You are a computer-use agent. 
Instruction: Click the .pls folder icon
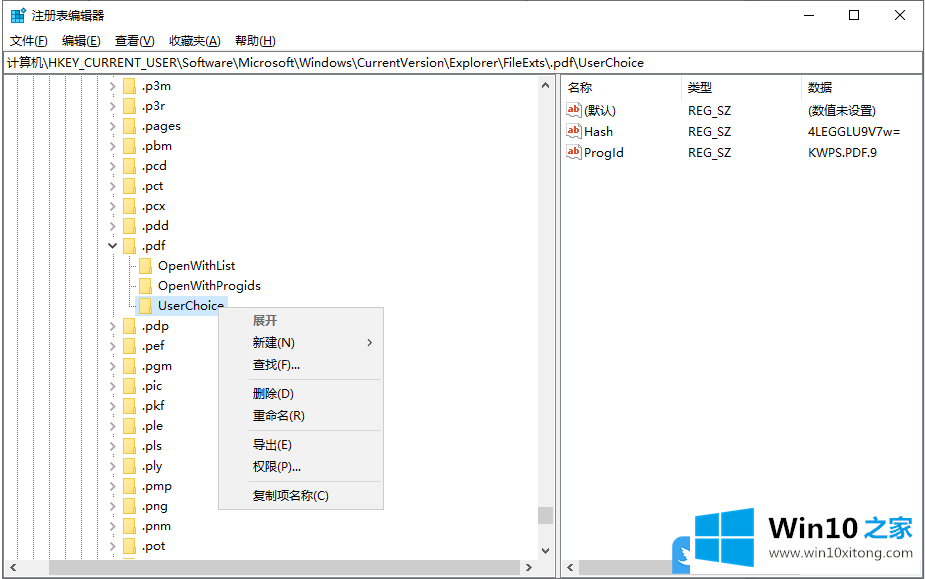point(129,446)
